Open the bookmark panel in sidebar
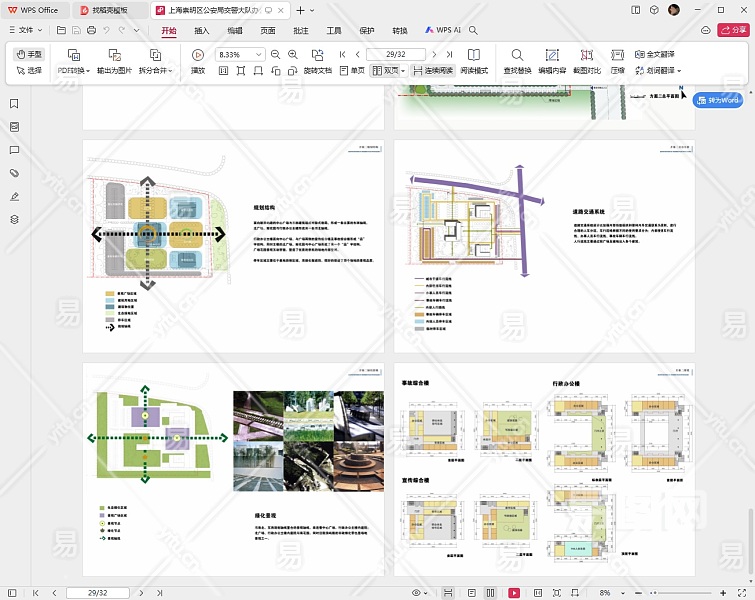This screenshot has width=755, height=600. pos(14,104)
